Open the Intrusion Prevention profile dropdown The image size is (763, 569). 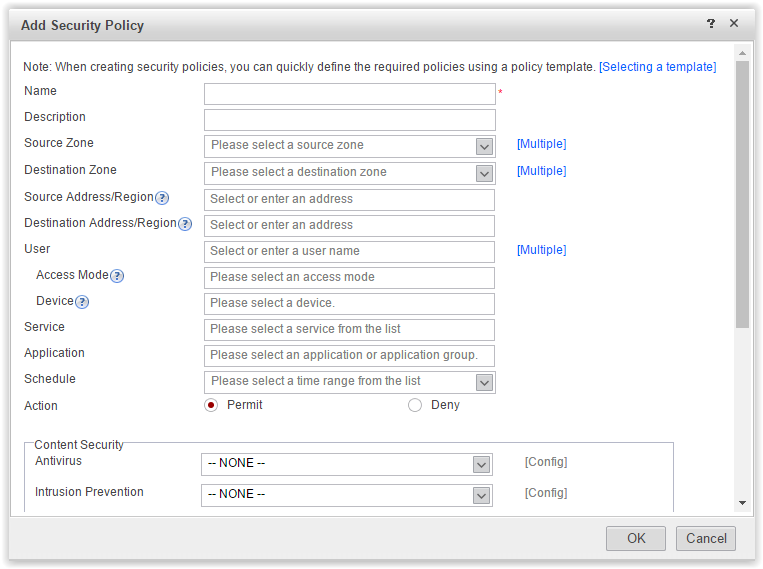(481, 495)
